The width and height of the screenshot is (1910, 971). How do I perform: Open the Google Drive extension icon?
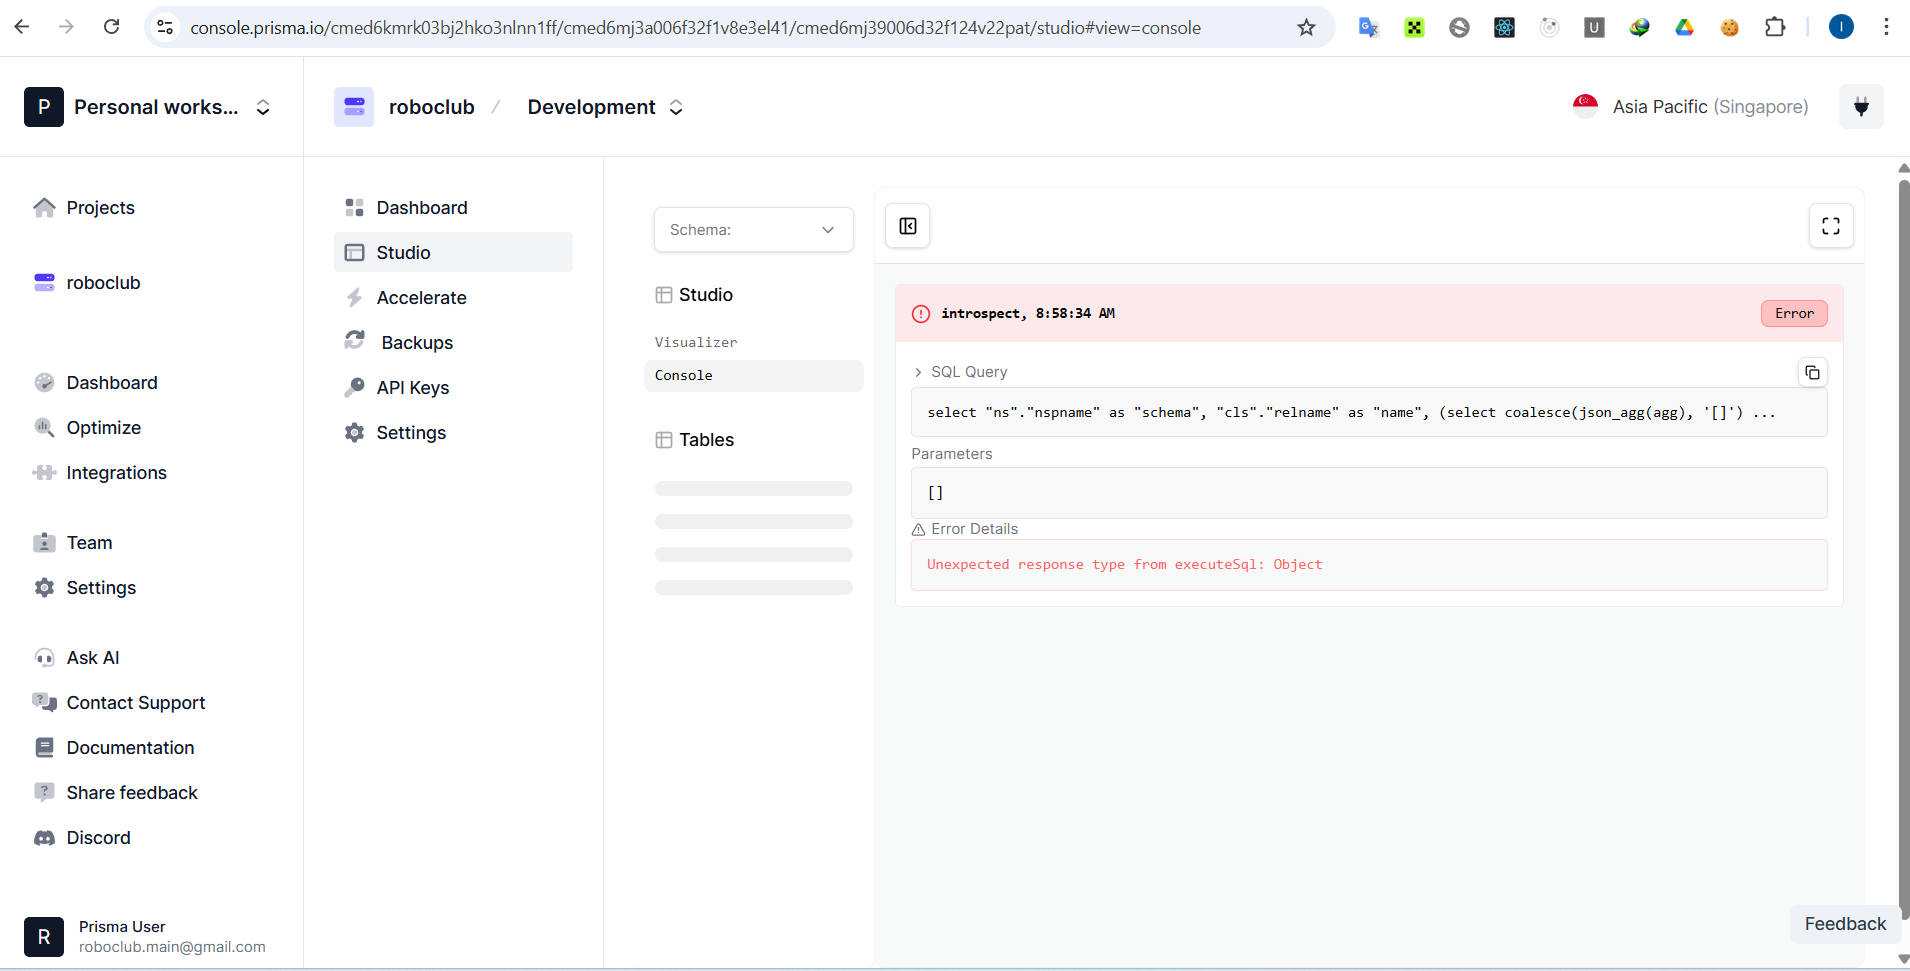(1684, 27)
